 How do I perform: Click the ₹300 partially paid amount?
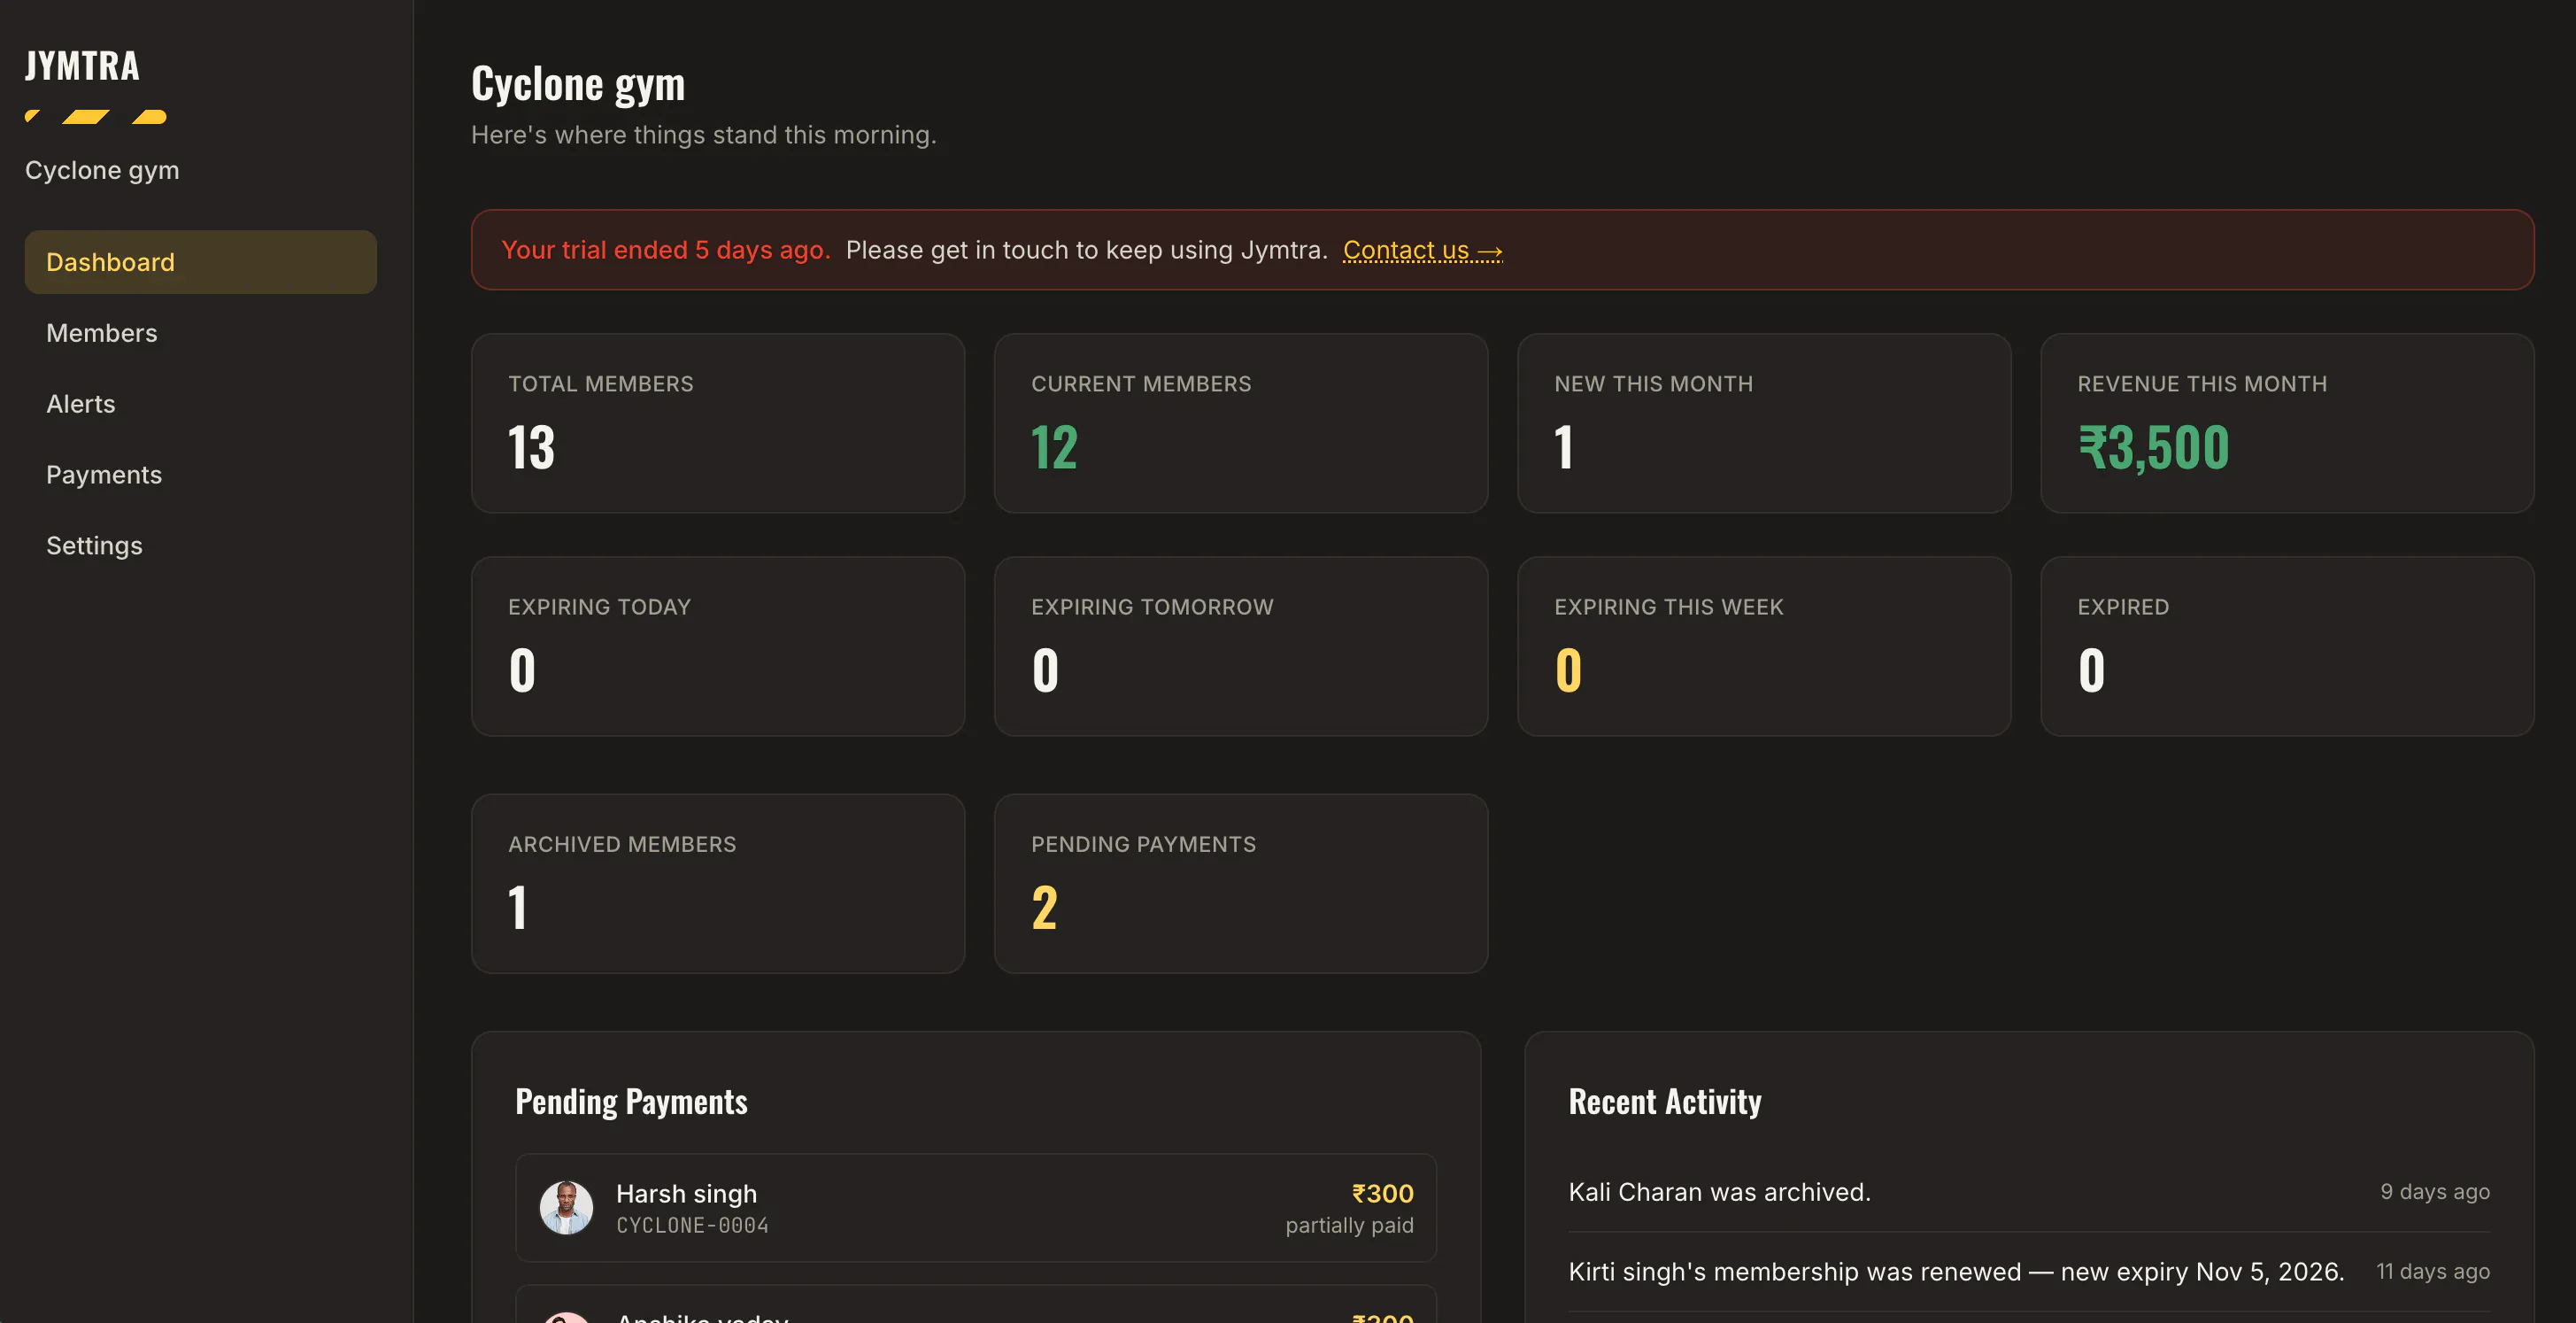pos(1382,1194)
